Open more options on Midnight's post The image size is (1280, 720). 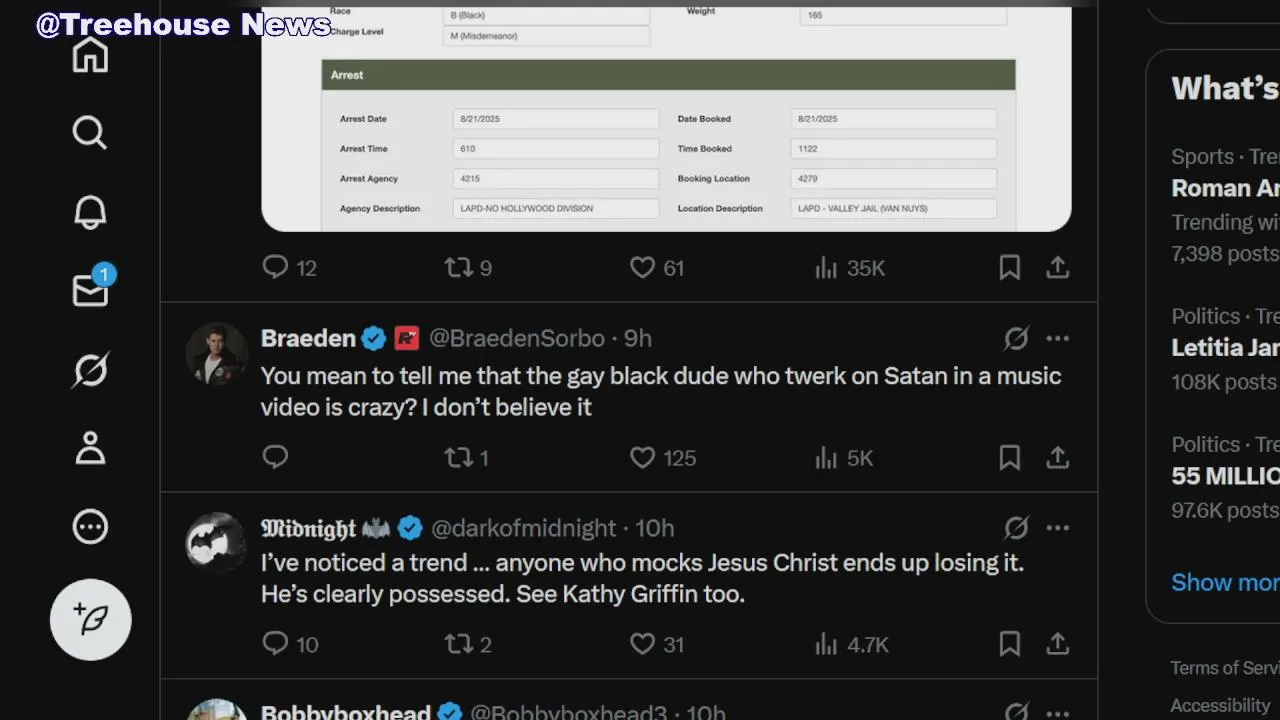click(x=1058, y=528)
